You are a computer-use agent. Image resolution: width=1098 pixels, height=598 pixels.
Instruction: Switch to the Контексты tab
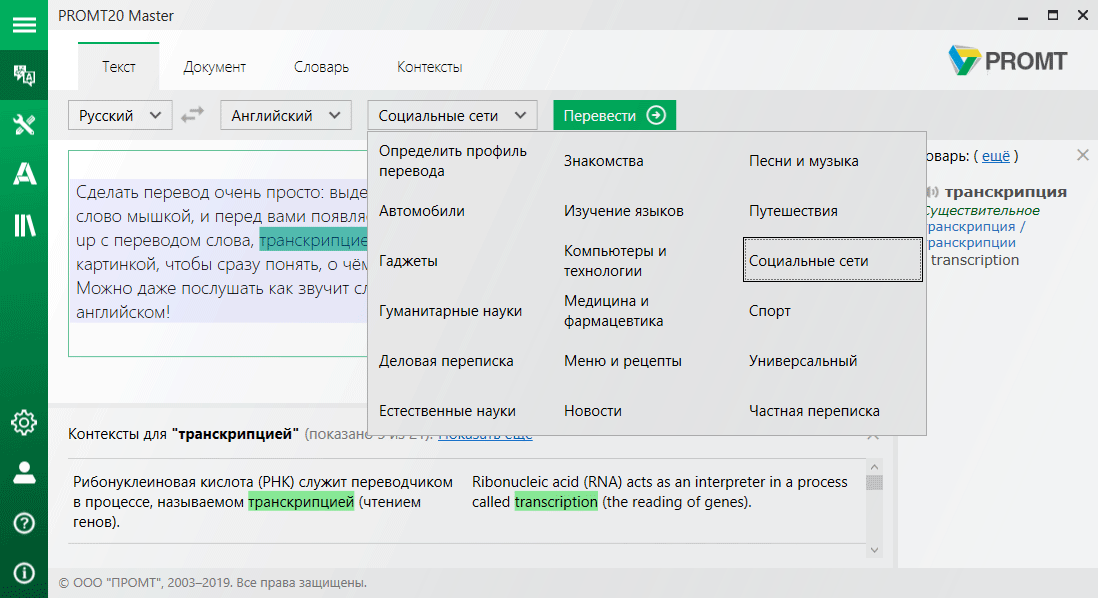pyautogui.click(x=429, y=67)
